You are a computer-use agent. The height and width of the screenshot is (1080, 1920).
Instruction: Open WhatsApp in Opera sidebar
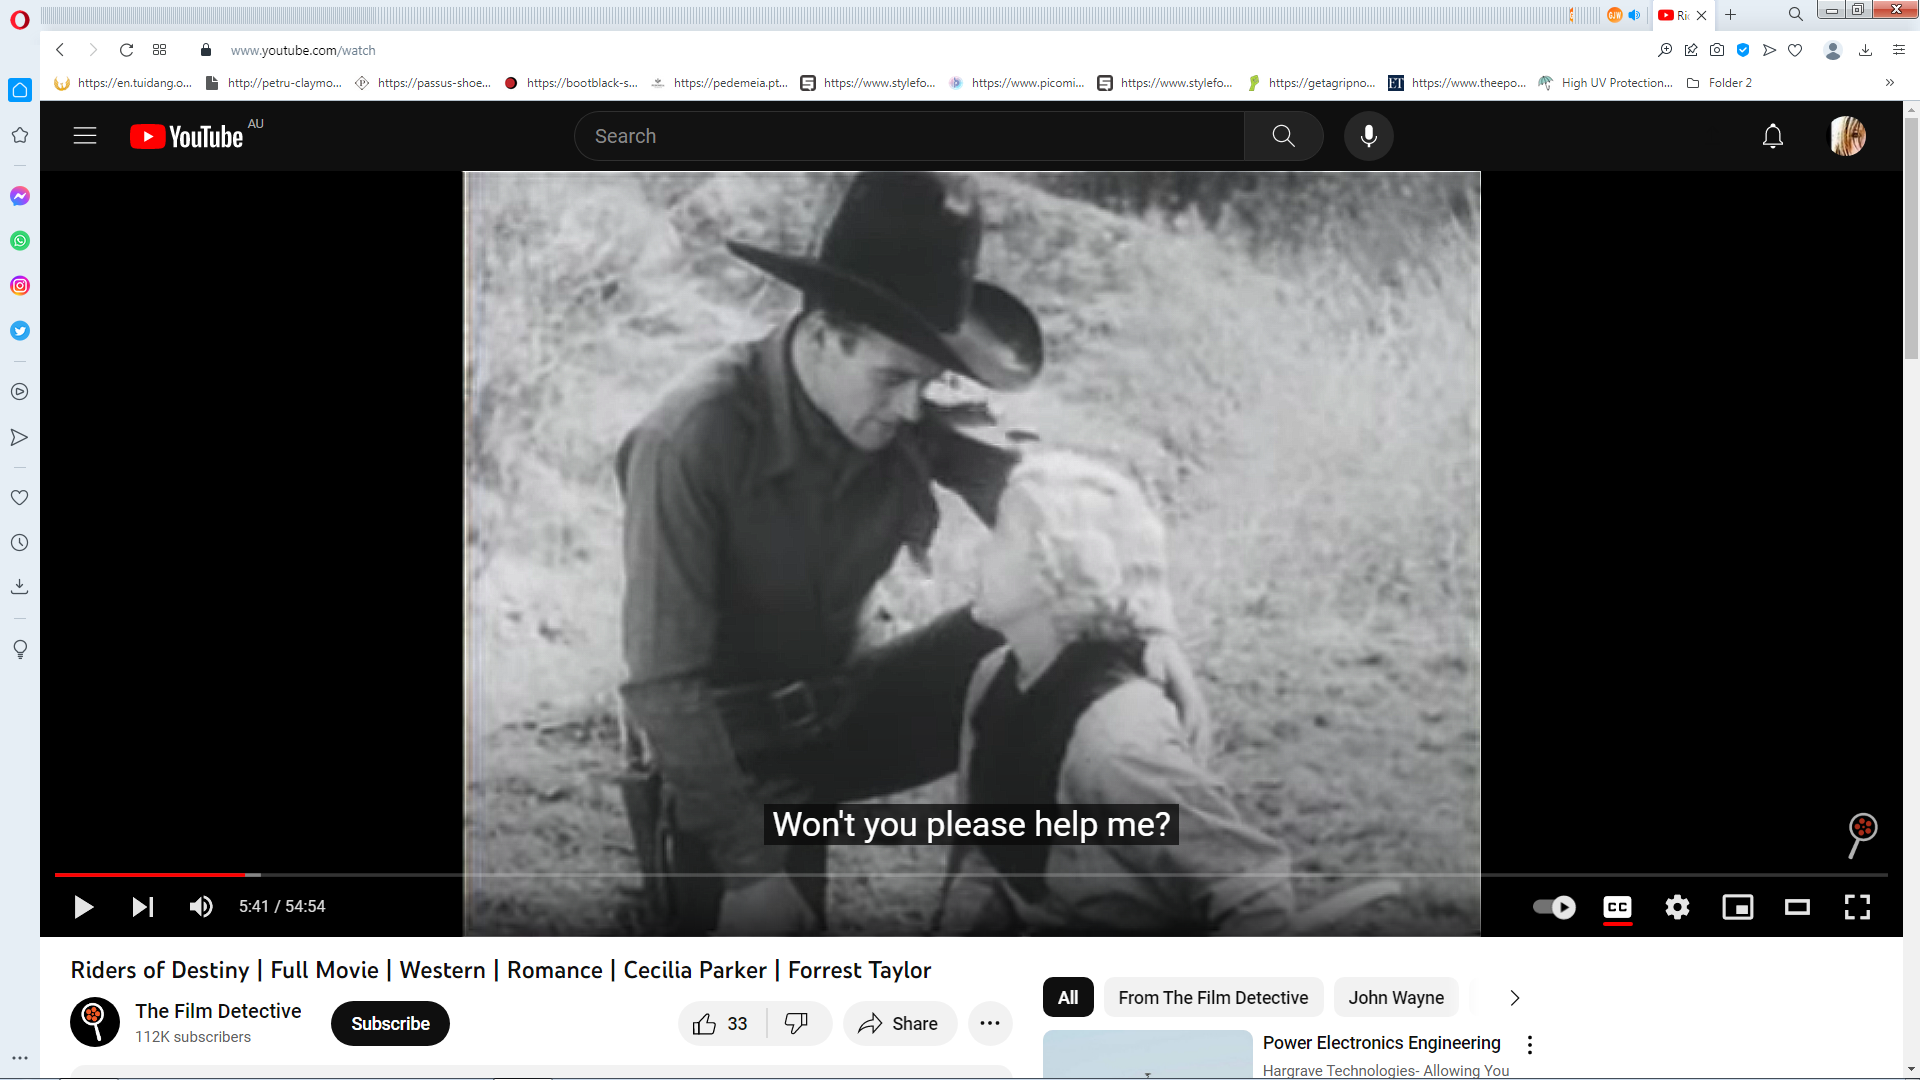point(20,241)
